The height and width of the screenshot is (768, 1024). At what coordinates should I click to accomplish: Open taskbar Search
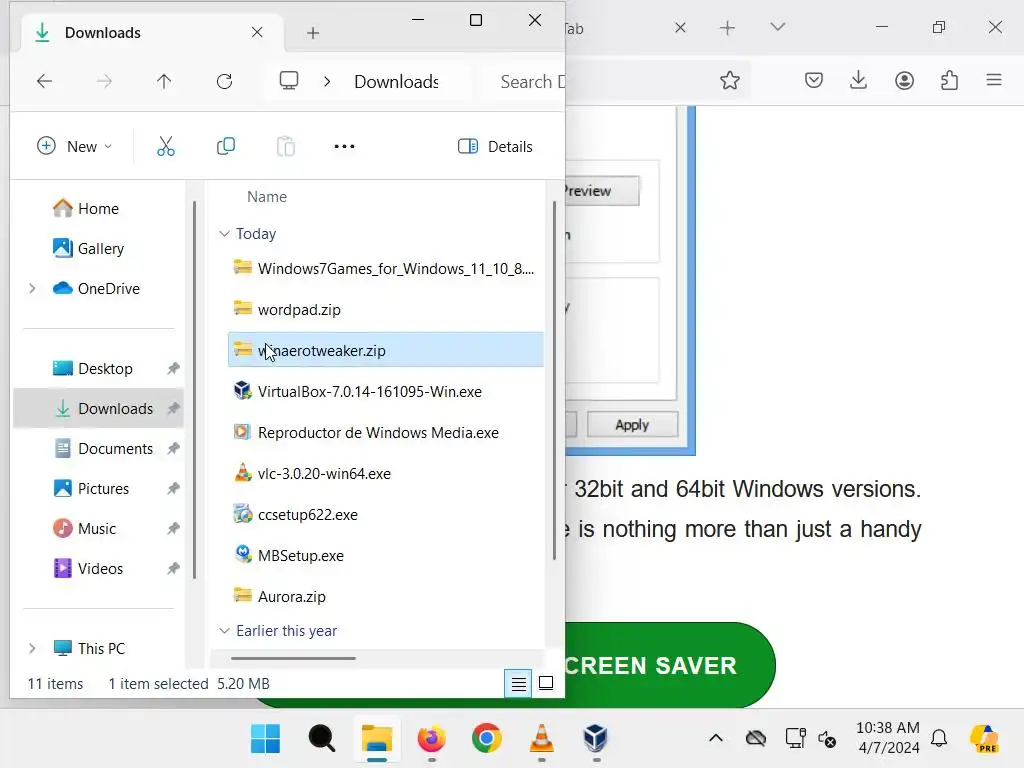[321, 739]
